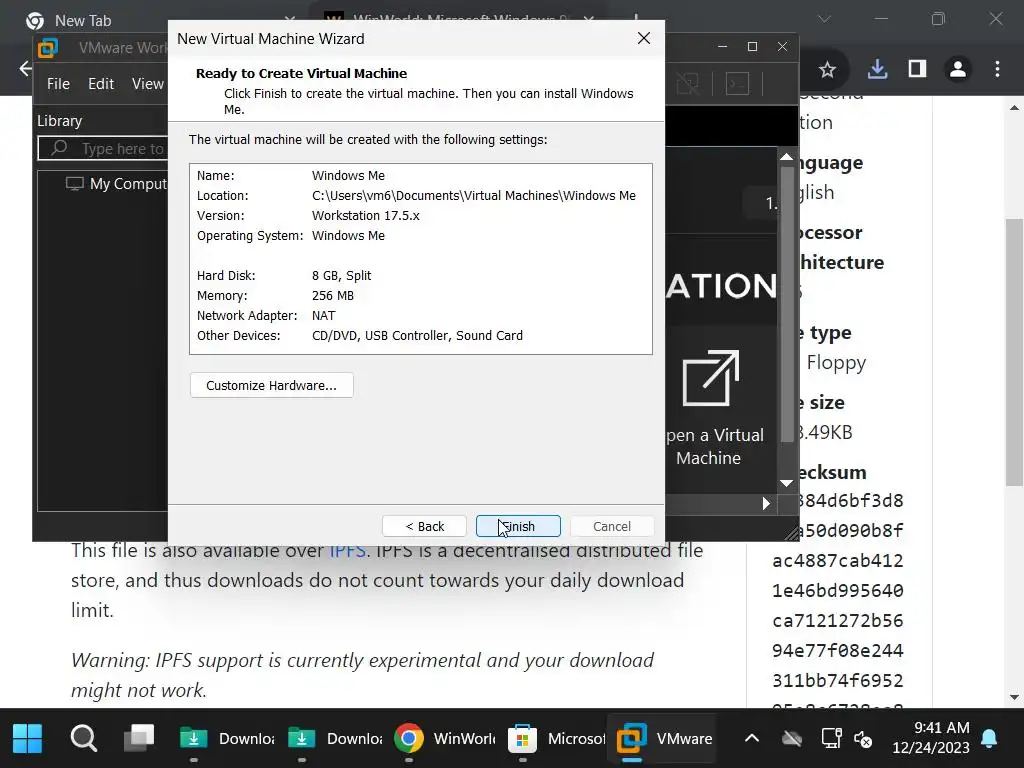
Task: Follow the IPFS link on the webpage
Action: 347,551
